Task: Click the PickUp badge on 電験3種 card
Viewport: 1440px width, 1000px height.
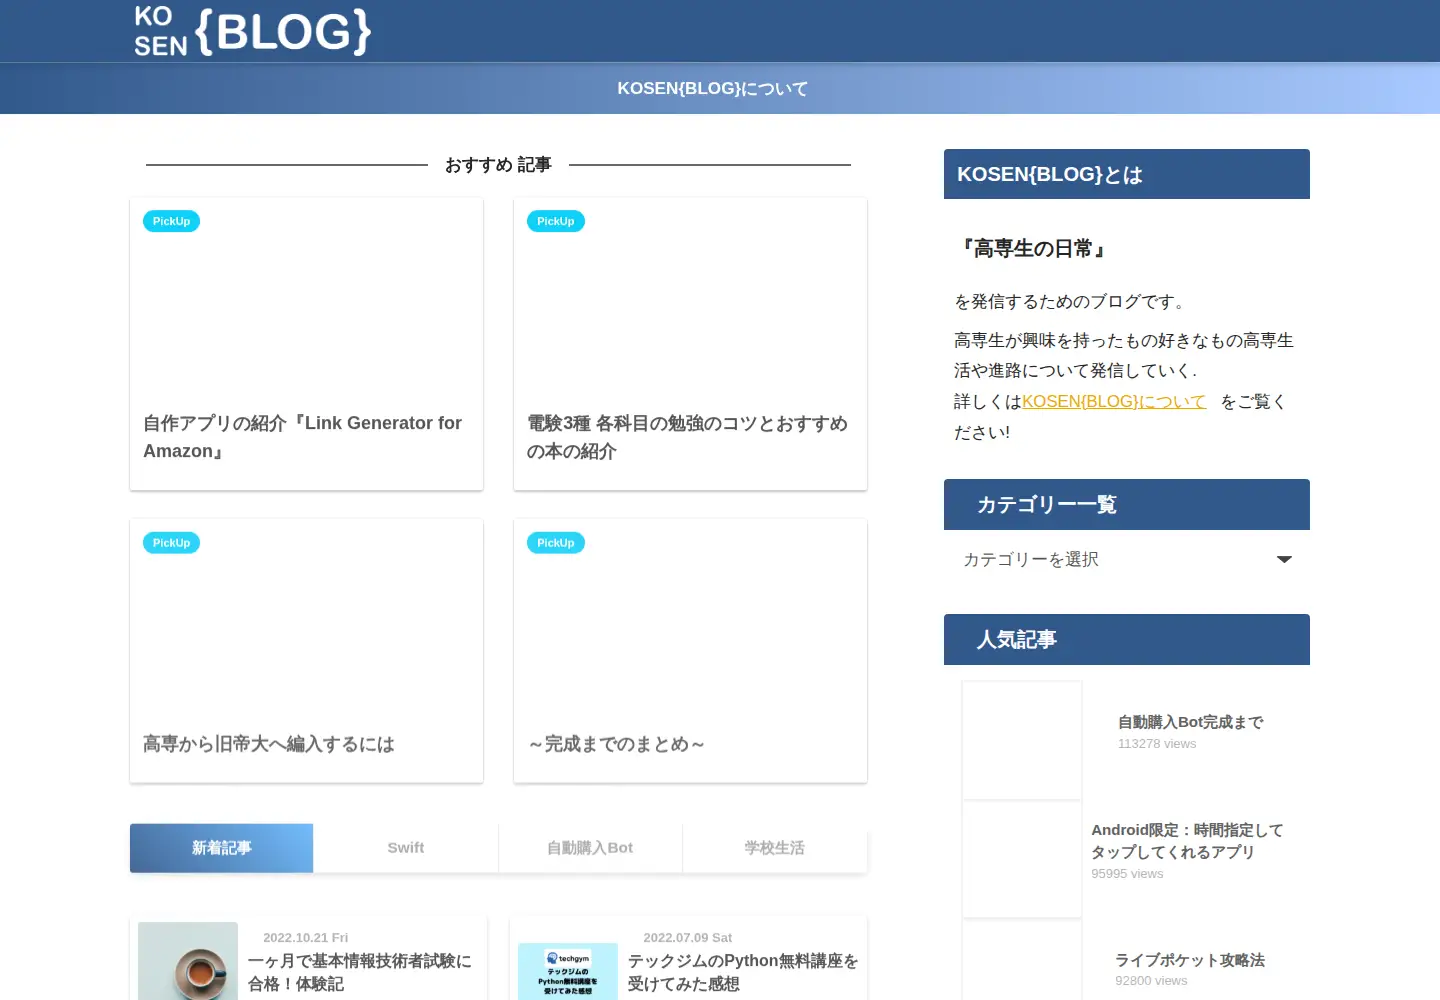Action: click(555, 221)
